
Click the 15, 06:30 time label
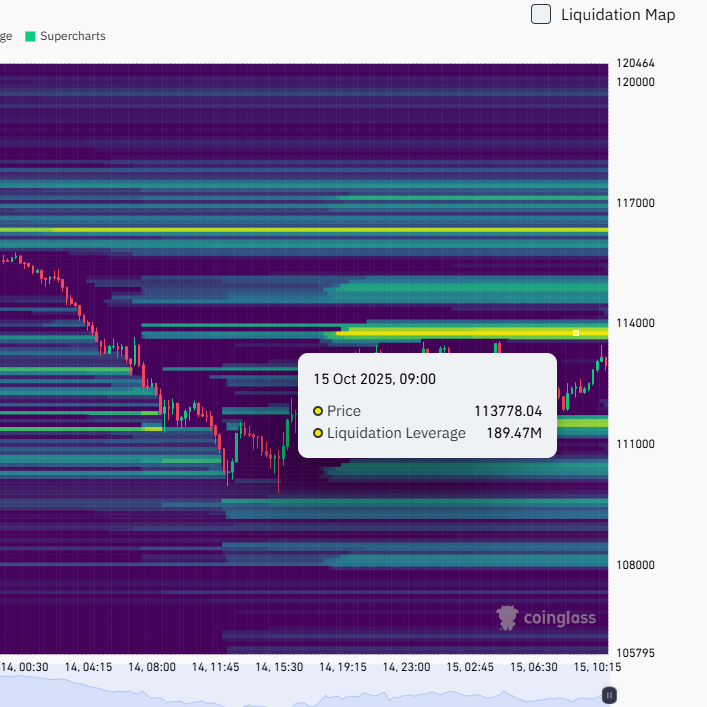click(x=534, y=667)
